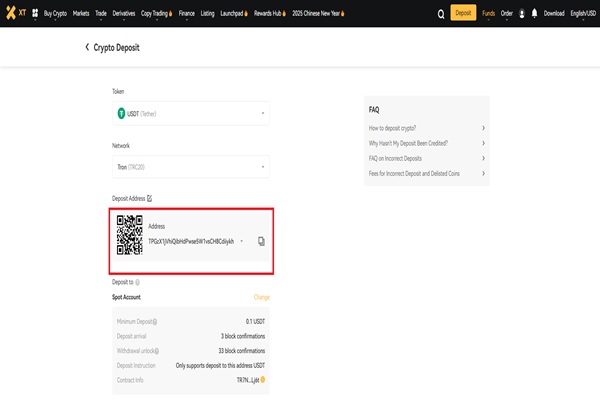The height and width of the screenshot is (400, 600).
Task: Open the Network Tron TRC20 dropdown
Action: point(191,167)
